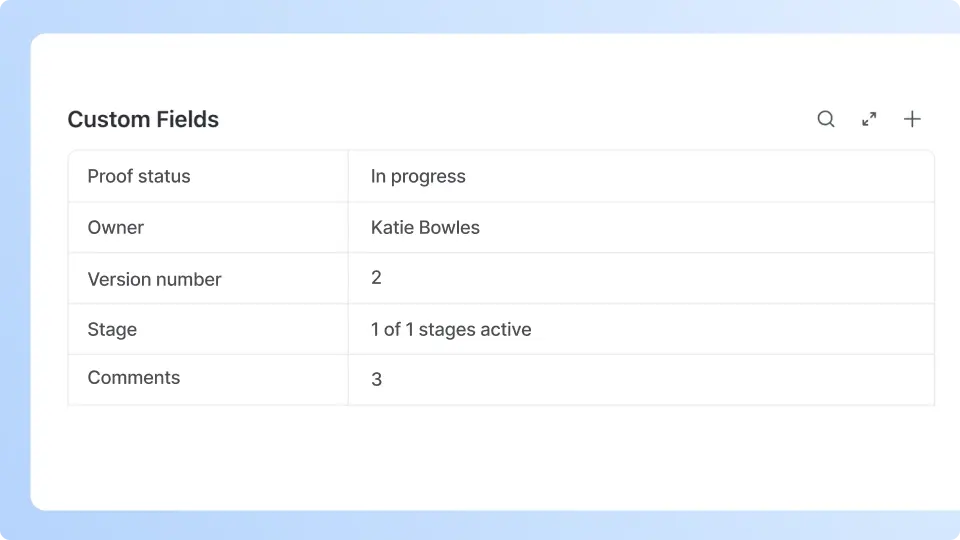Edit the Version number value 2
Screen dimensions: 960x540
coord(376,277)
